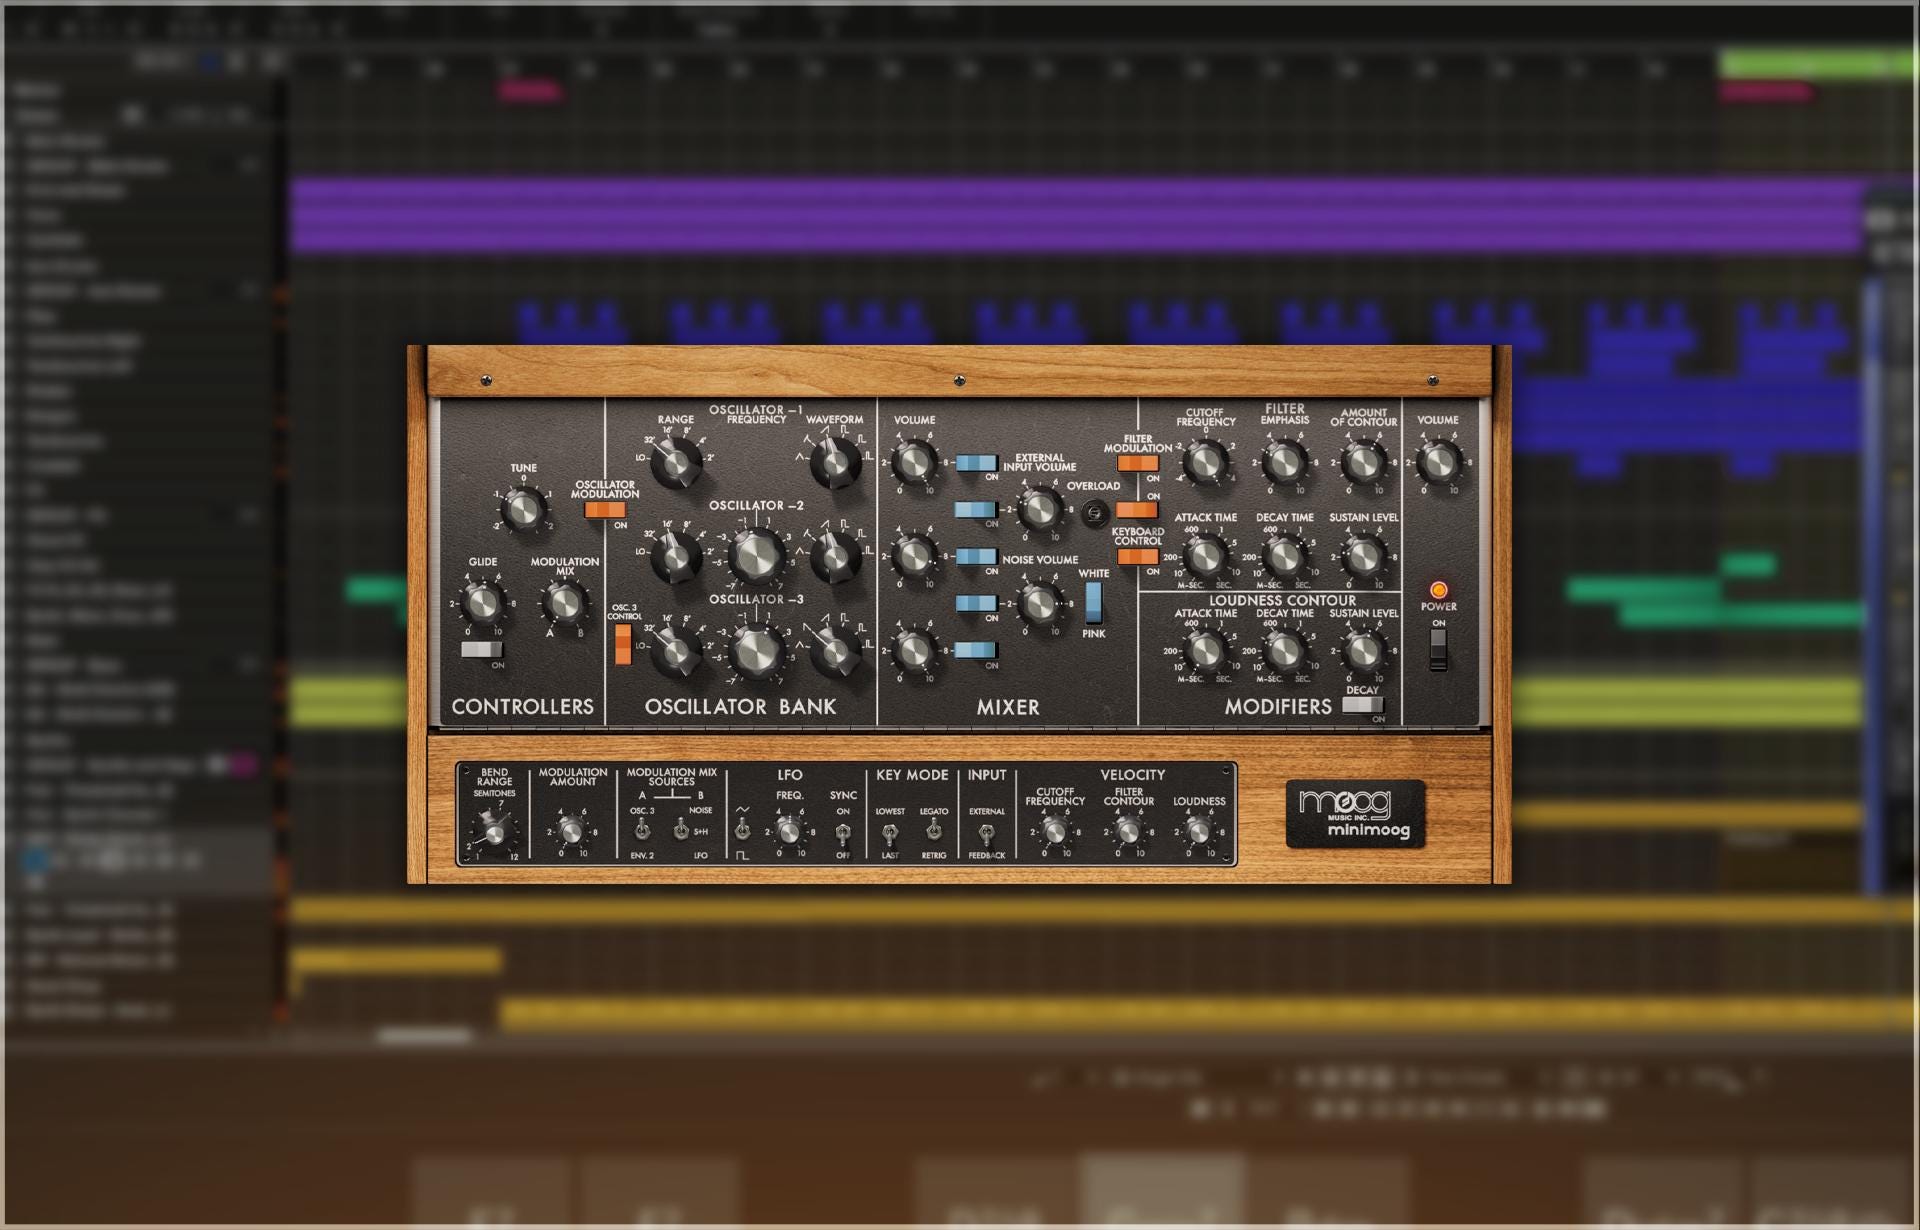
Task: Click the Oscillator-3 Waveform knob
Action: point(835,650)
